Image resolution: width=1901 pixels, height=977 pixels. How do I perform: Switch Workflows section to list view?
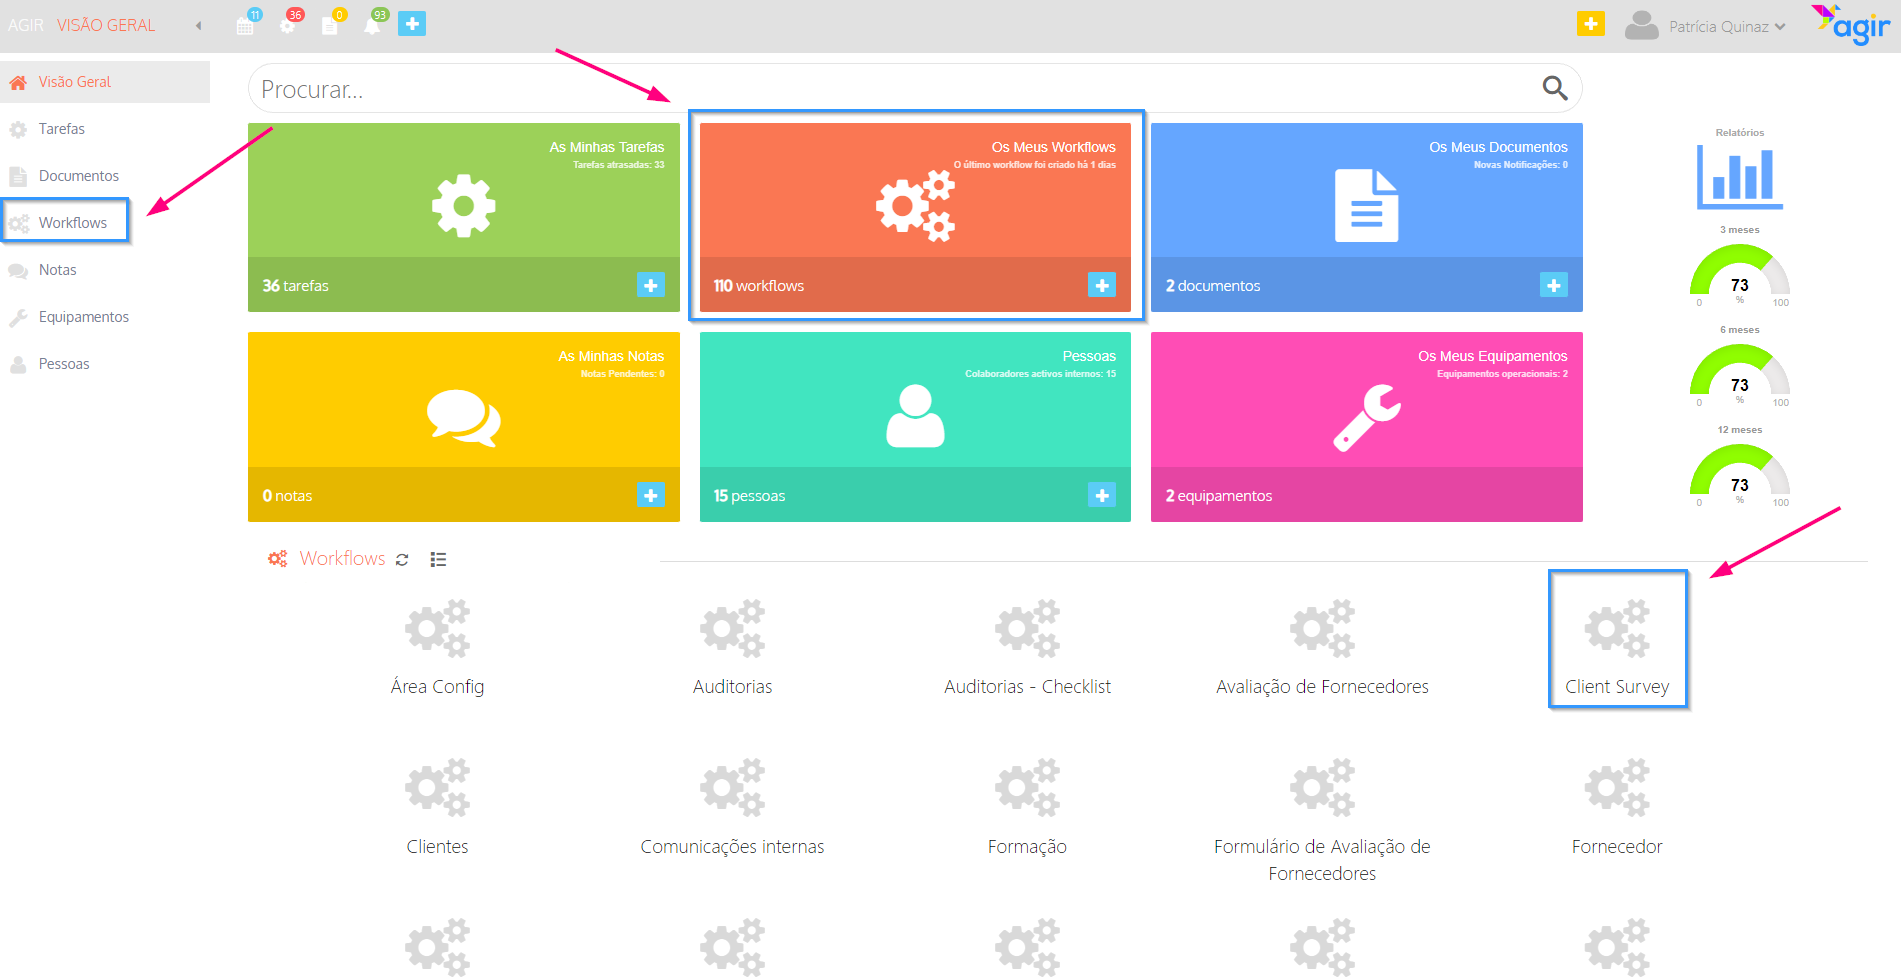(x=438, y=560)
